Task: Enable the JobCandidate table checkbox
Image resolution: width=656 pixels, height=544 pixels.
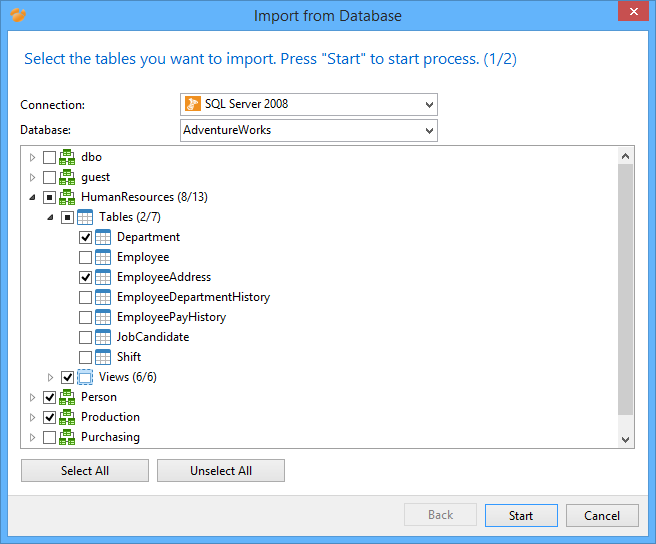Action: click(85, 337)
